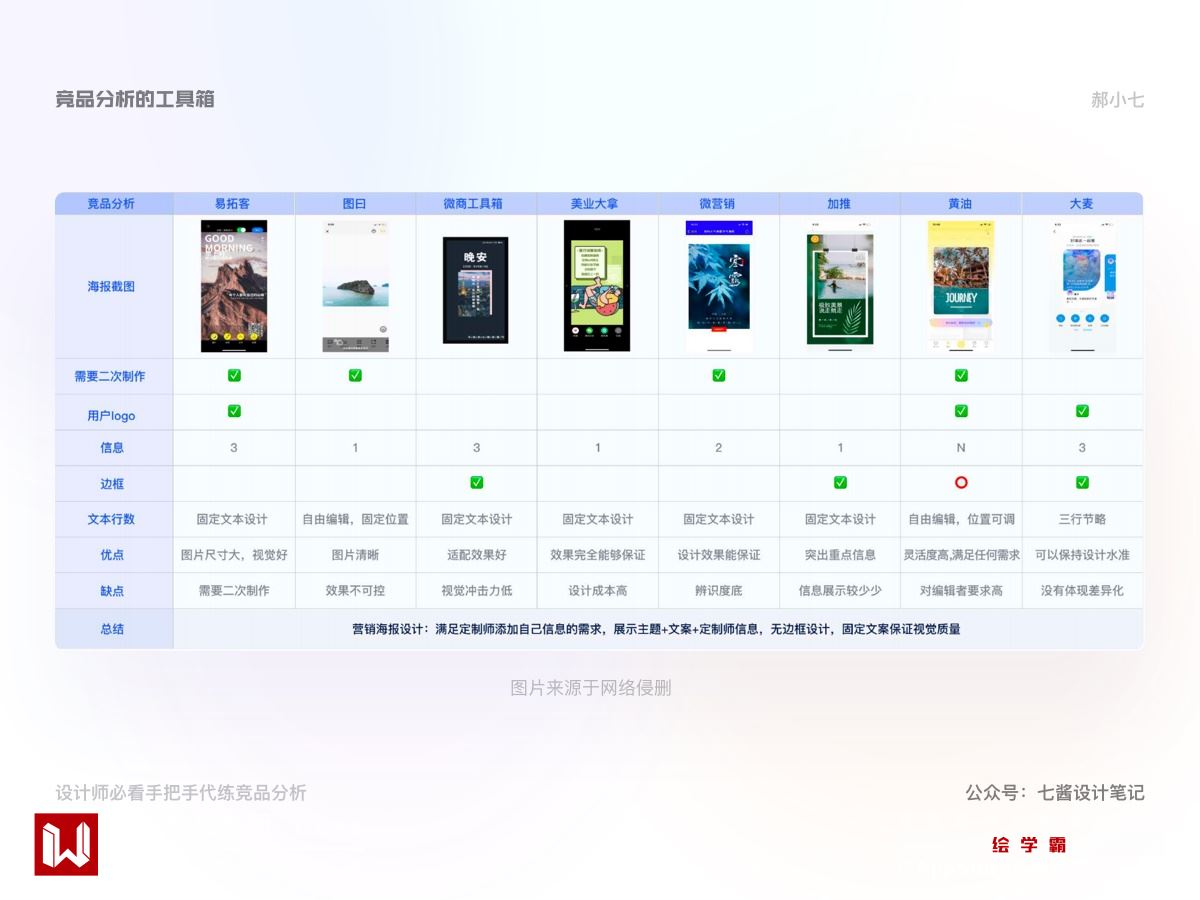Image resolution: width=1200 pixels, height=900 pixels.
Task: Click the red circle in 黄油 边框 cell
Action: [x=961, y=483]
